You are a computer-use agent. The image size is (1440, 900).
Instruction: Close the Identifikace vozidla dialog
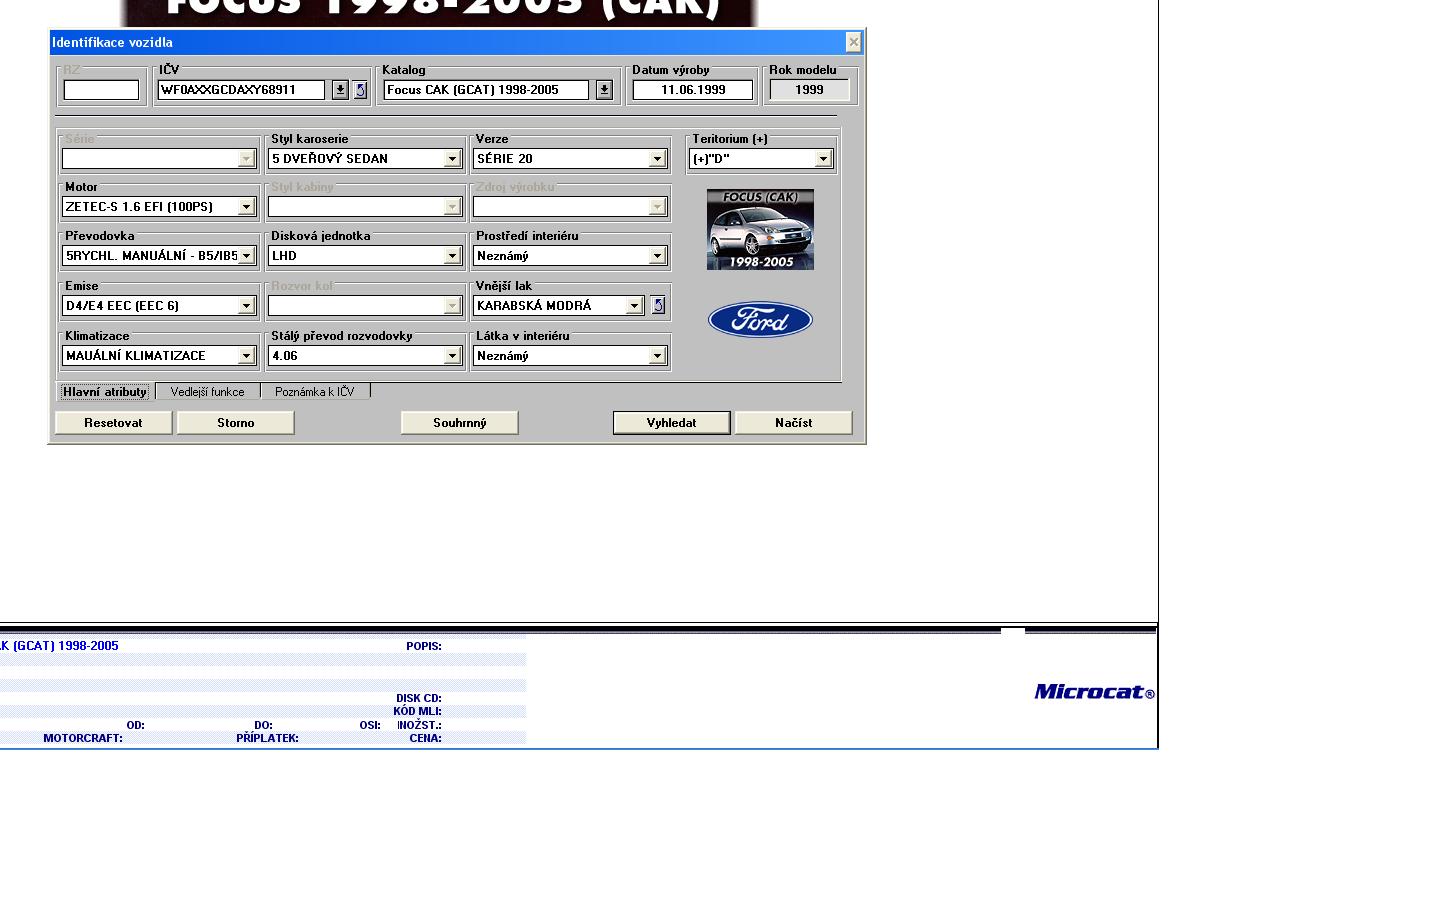(x=853, y=42)
